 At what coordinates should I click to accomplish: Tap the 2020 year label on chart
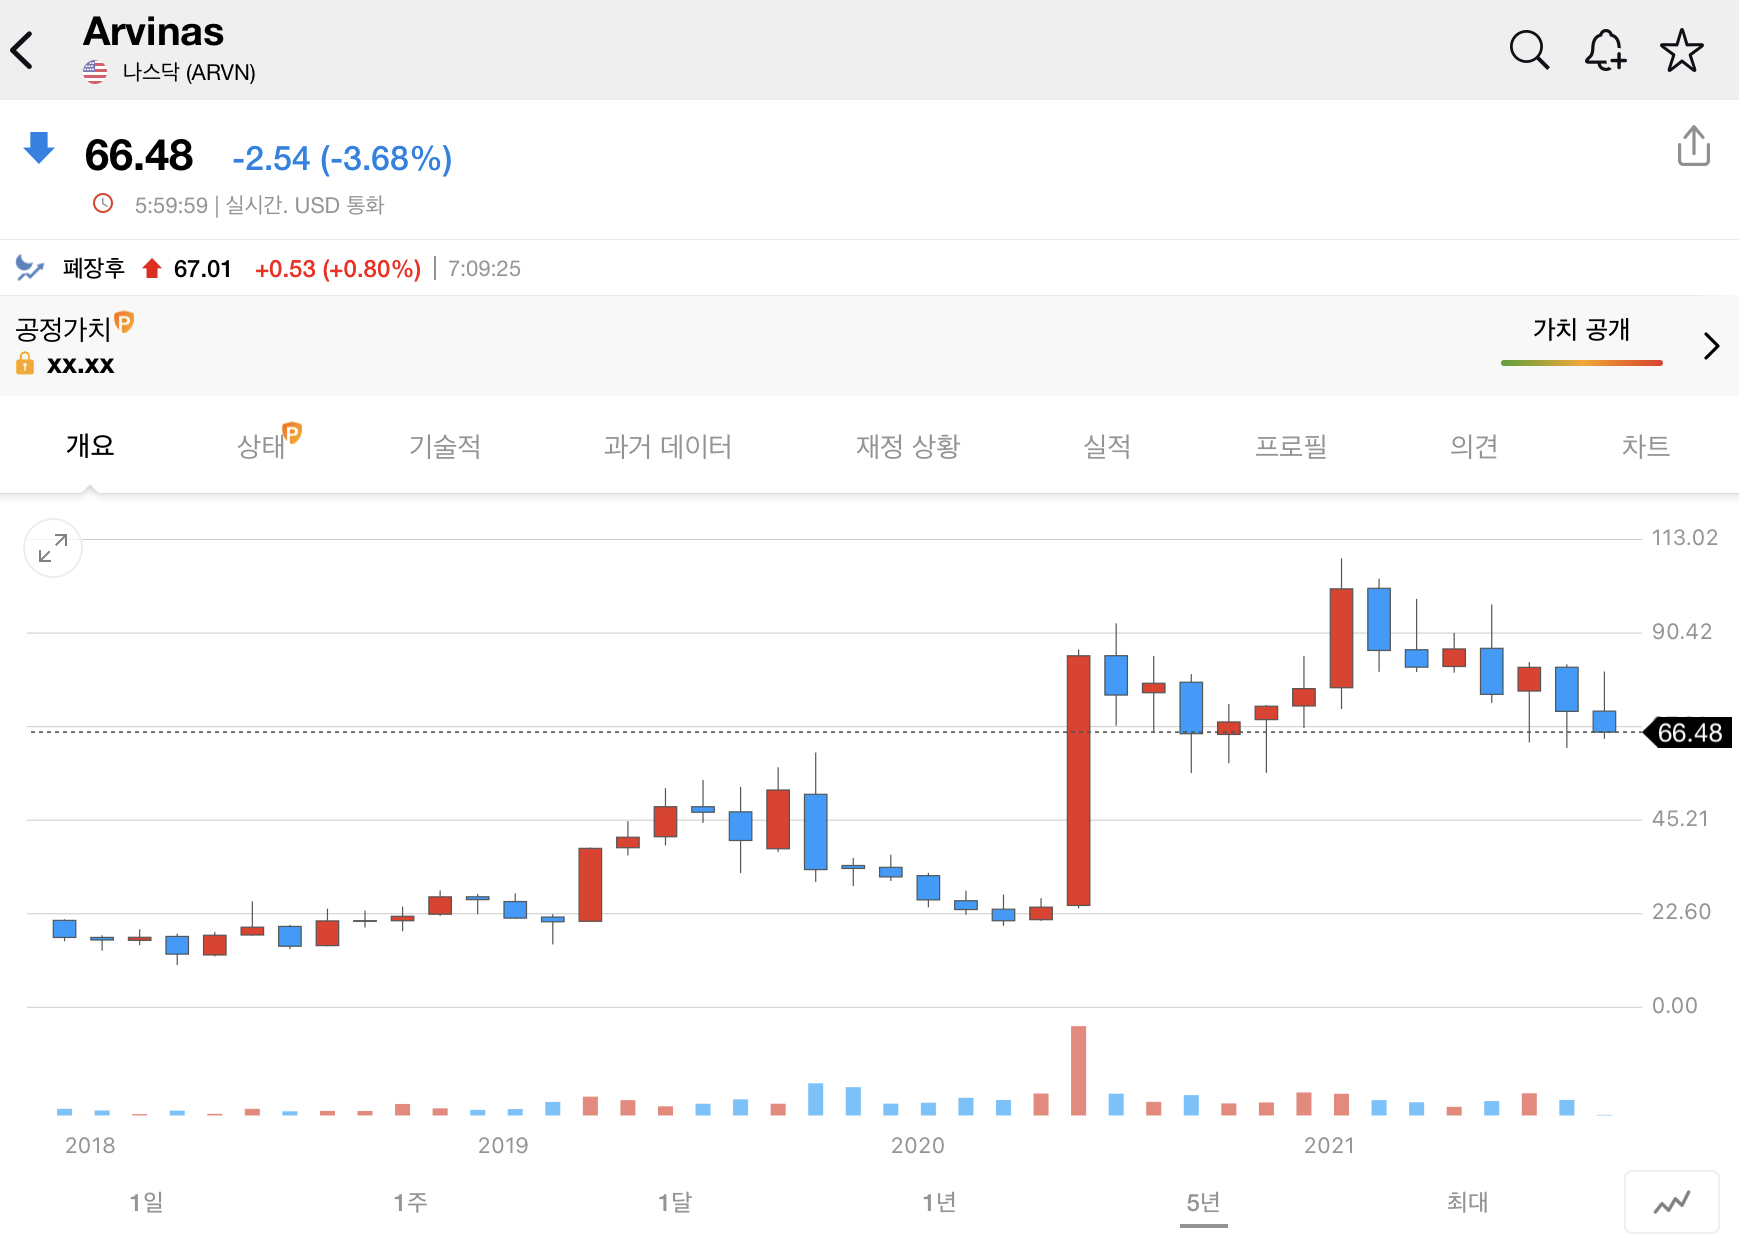pos(918,1146)
